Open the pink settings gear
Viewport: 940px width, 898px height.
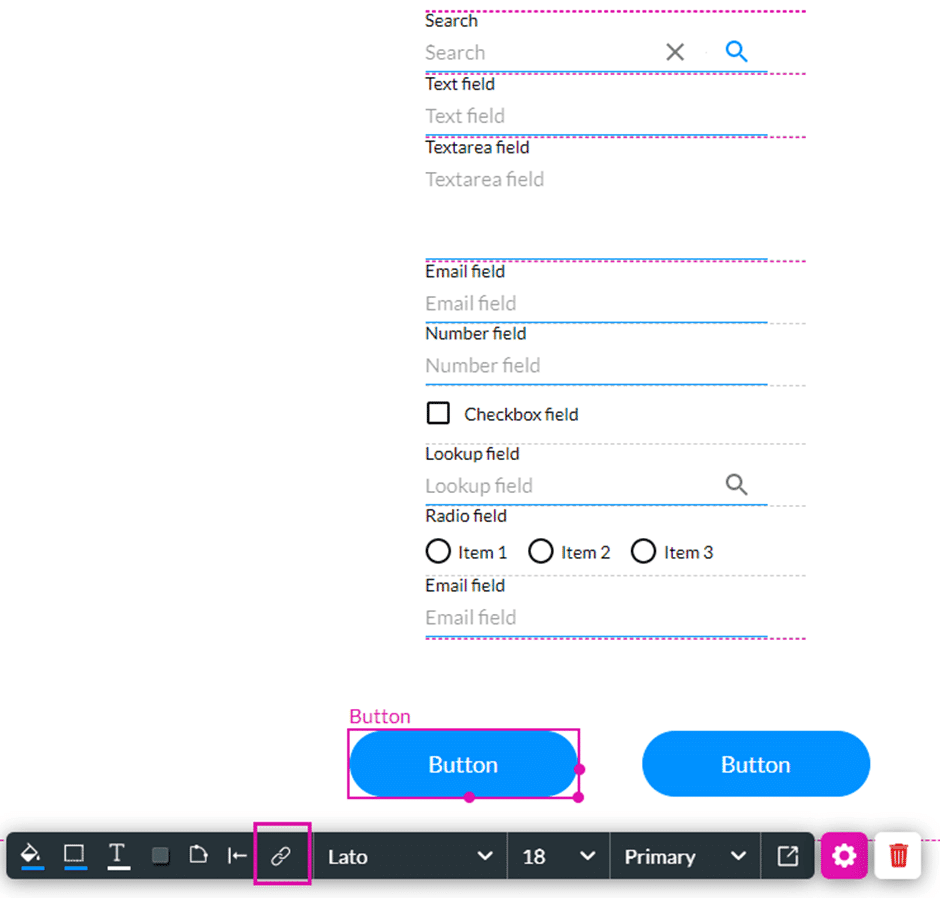[845, 855]
